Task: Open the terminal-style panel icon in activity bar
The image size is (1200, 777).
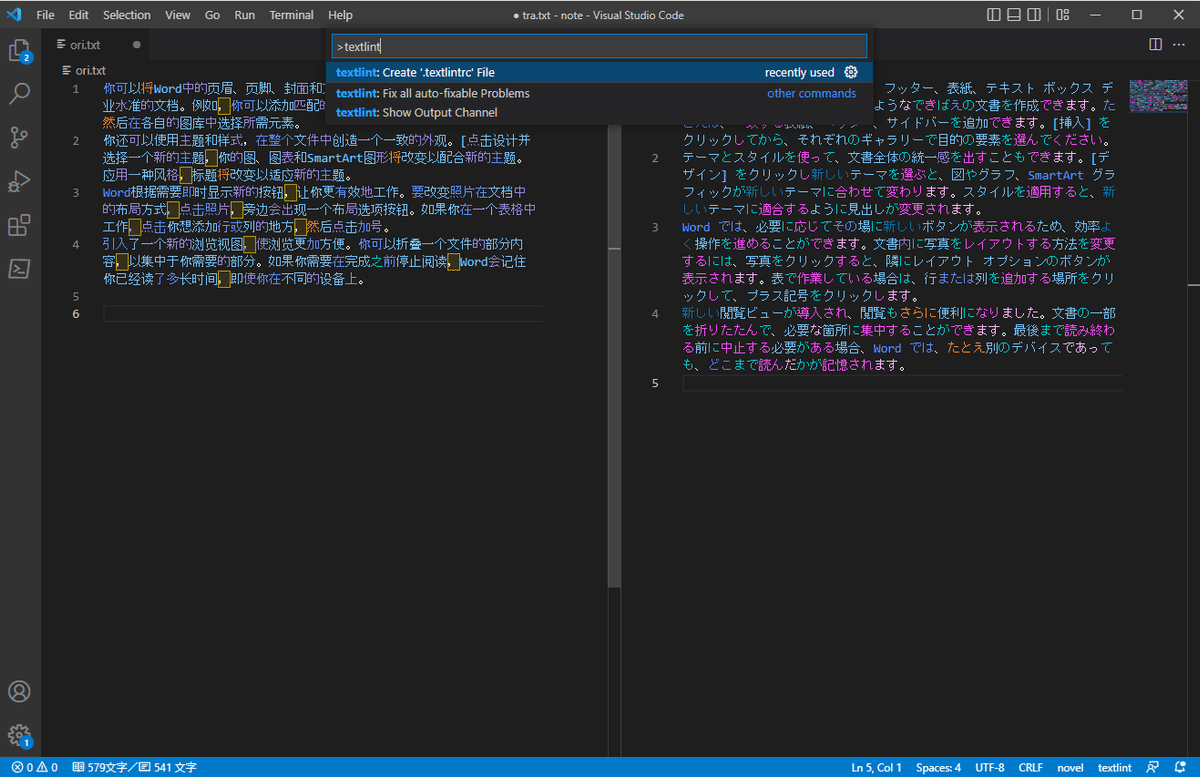Action: point(19,269)
